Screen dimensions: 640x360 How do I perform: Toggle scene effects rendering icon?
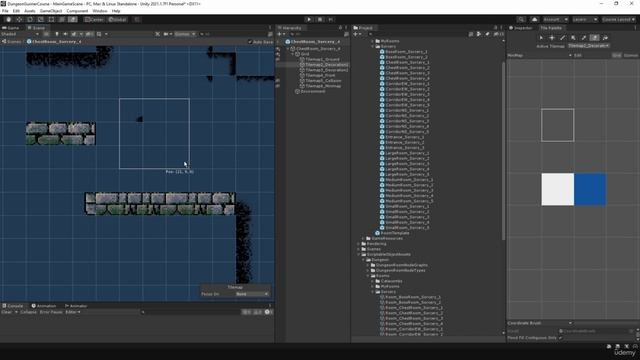point(74,34)
